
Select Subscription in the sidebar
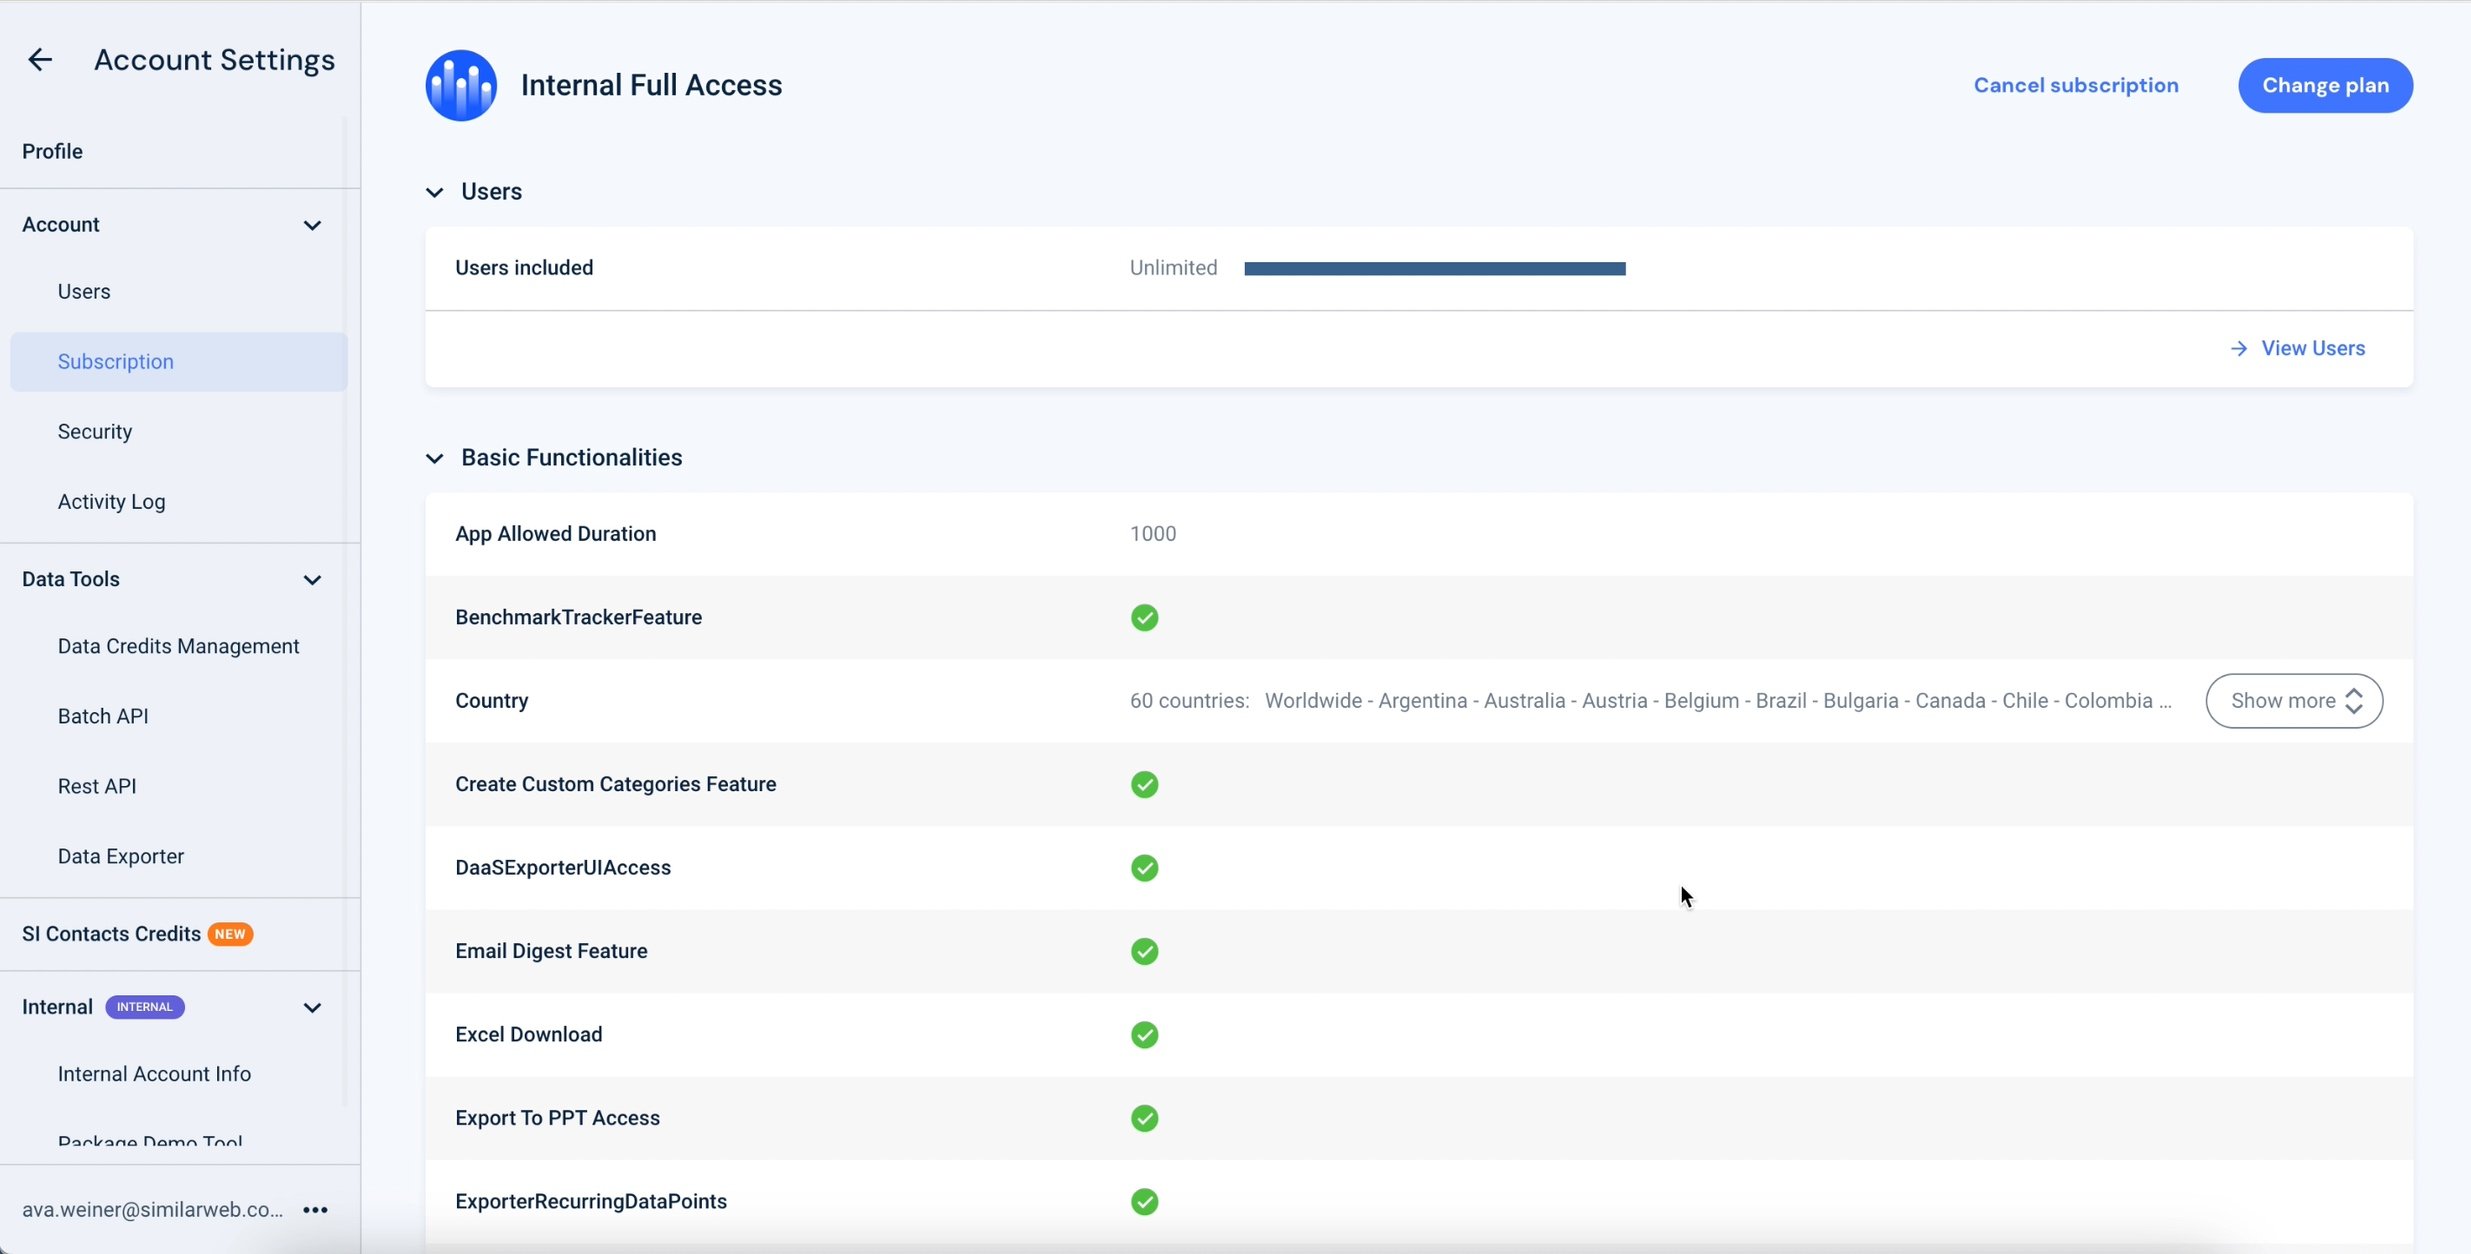coord(179,362)
